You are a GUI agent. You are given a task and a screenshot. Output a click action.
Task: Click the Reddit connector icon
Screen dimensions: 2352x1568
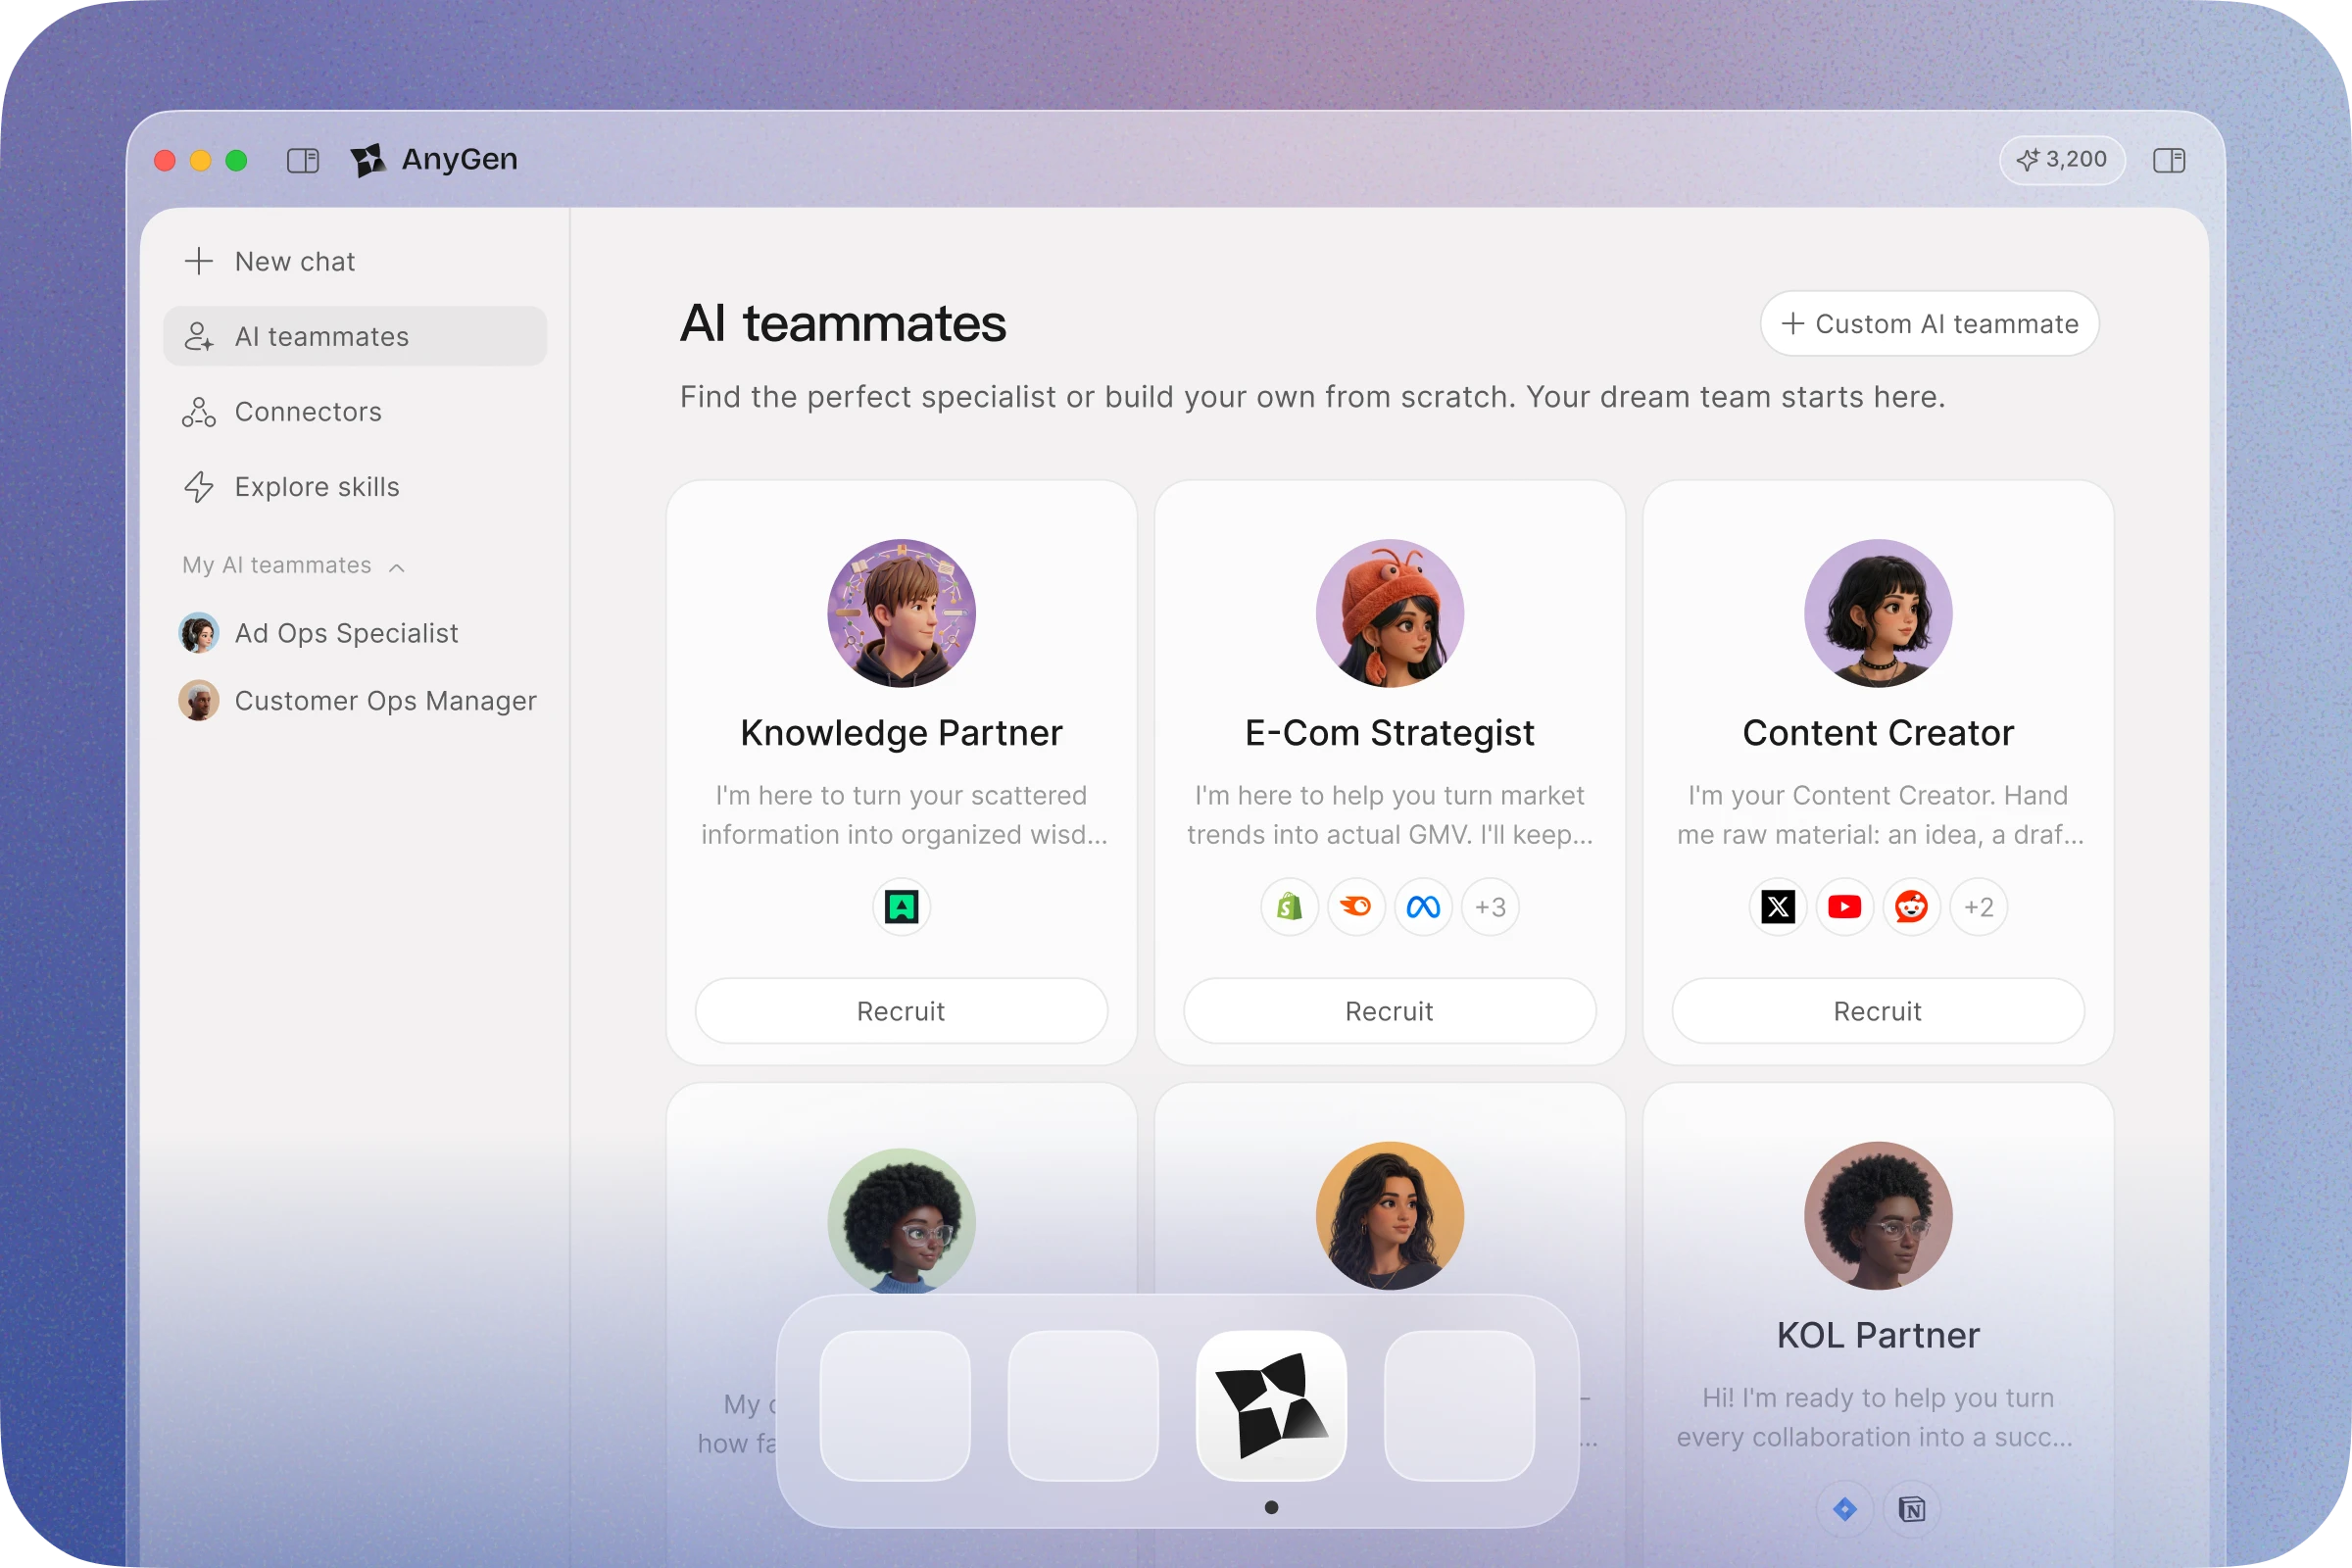tap(1911, 907)
